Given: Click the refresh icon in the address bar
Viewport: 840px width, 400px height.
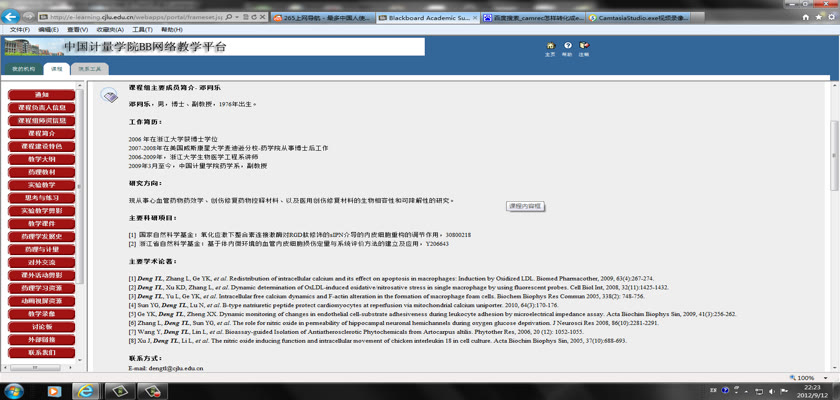Looking at the screenshot, I should click(254, 17).
